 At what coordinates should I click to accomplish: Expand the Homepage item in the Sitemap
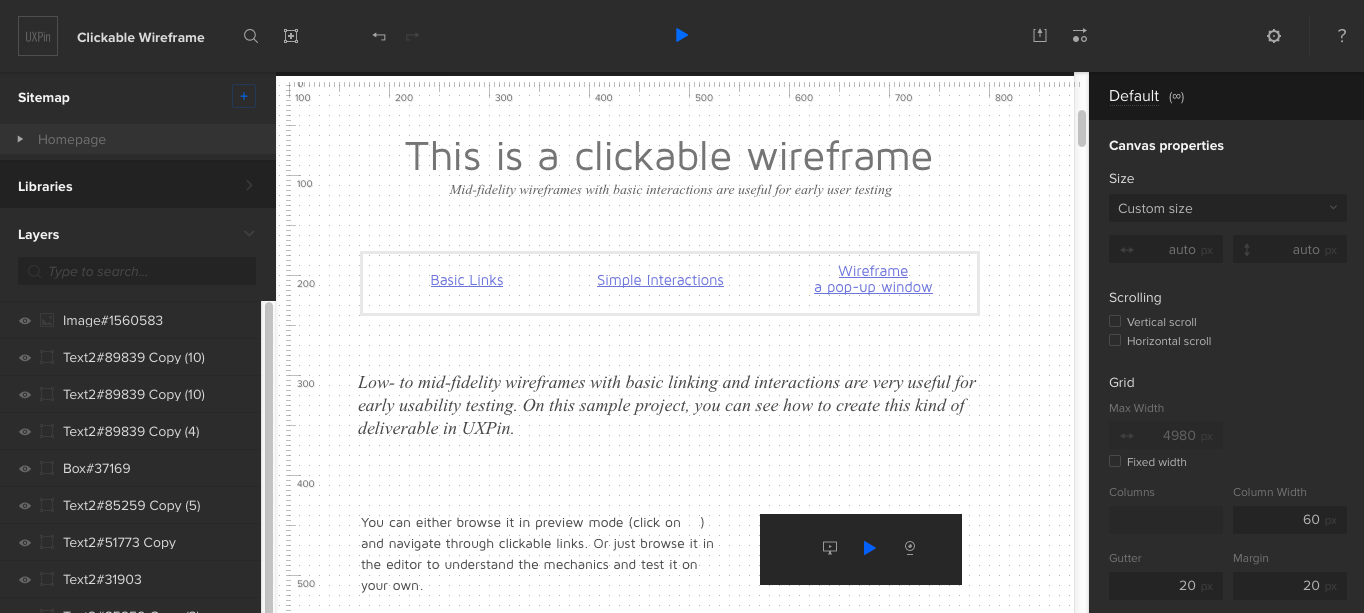pos(18,141)
